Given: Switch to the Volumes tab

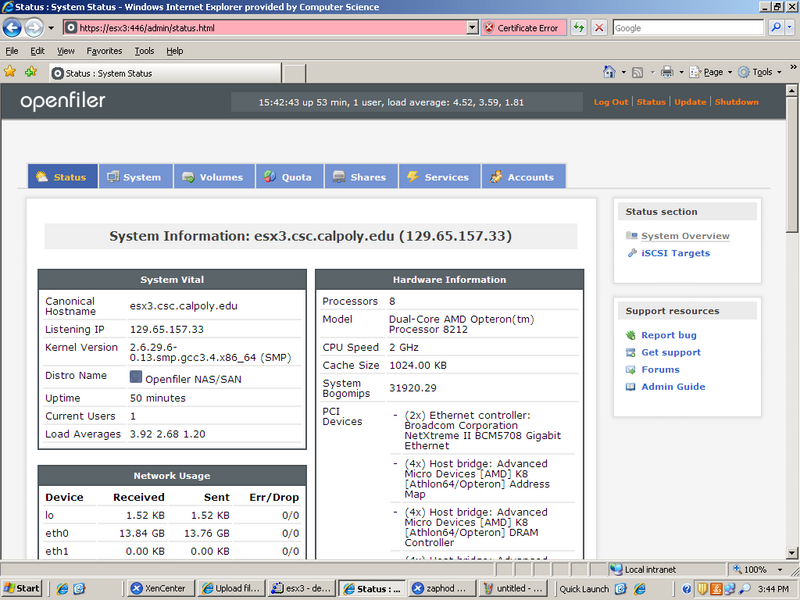Looking at the screenshot, I should tap(214, 177).
